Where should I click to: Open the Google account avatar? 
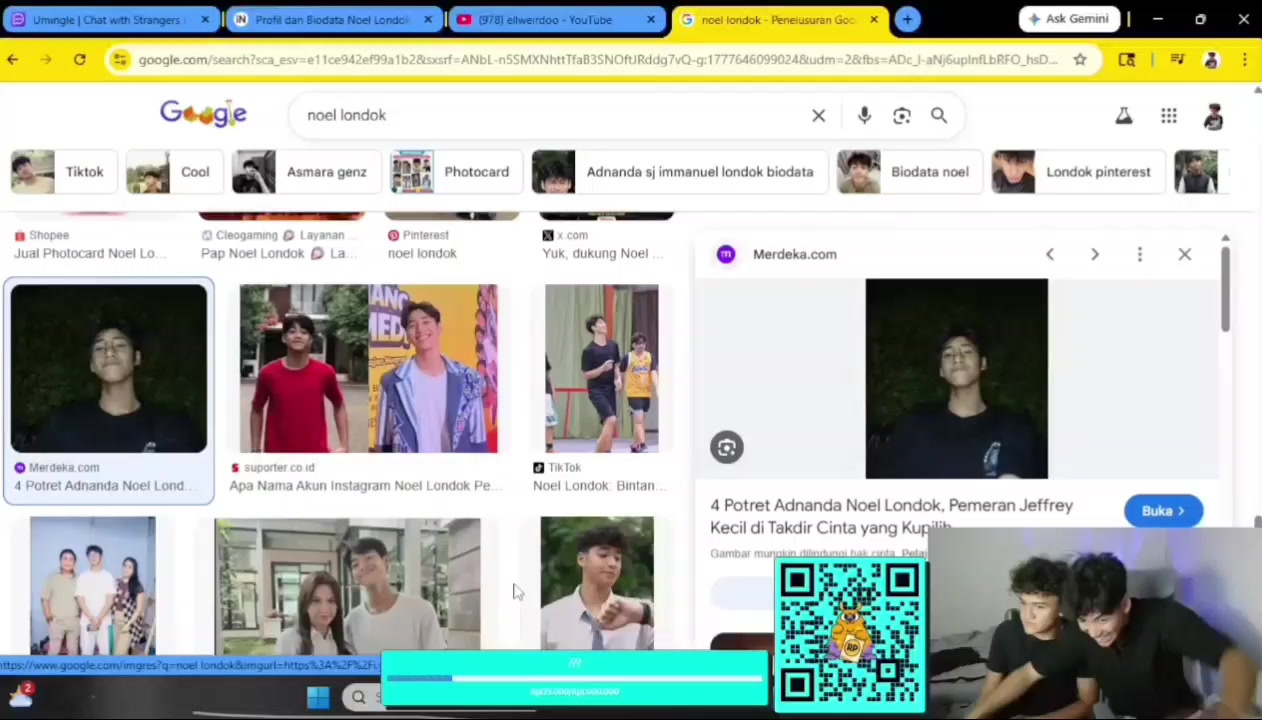pos(1213,116)
